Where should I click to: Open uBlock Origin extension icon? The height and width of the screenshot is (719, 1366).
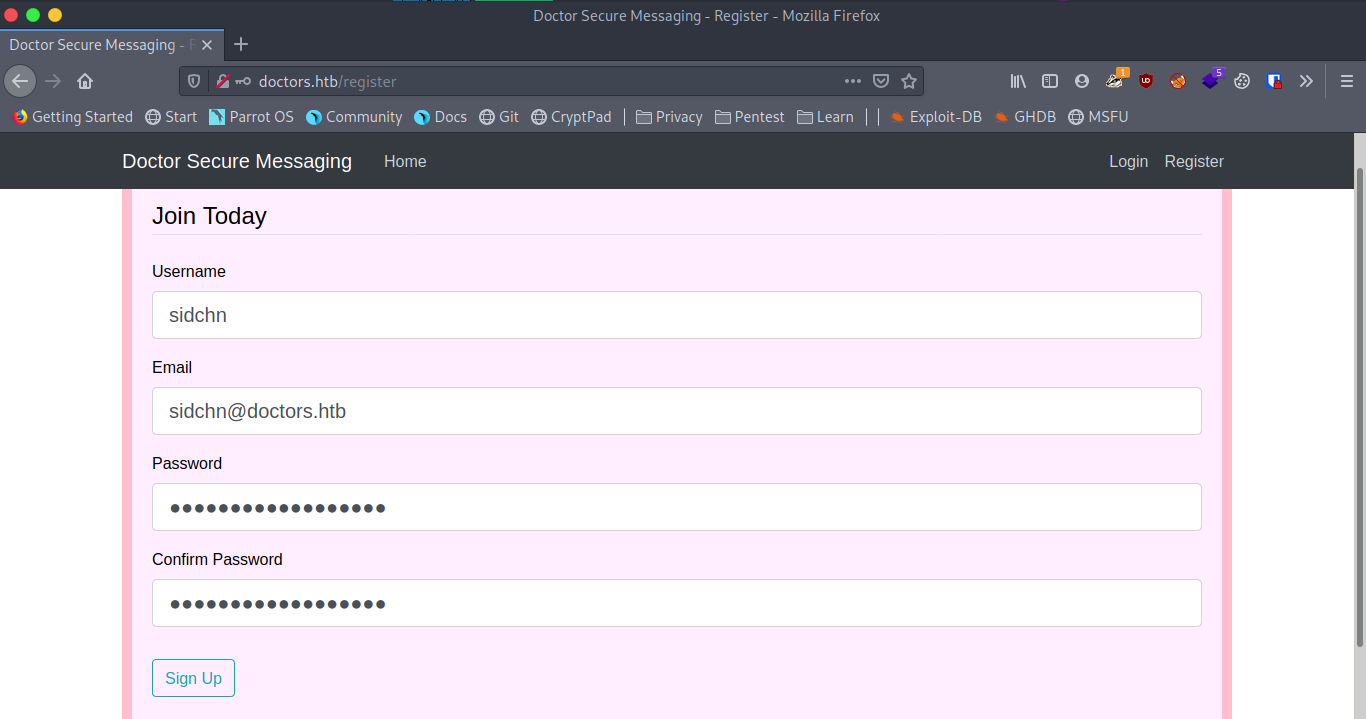(x=1146, y=81)
